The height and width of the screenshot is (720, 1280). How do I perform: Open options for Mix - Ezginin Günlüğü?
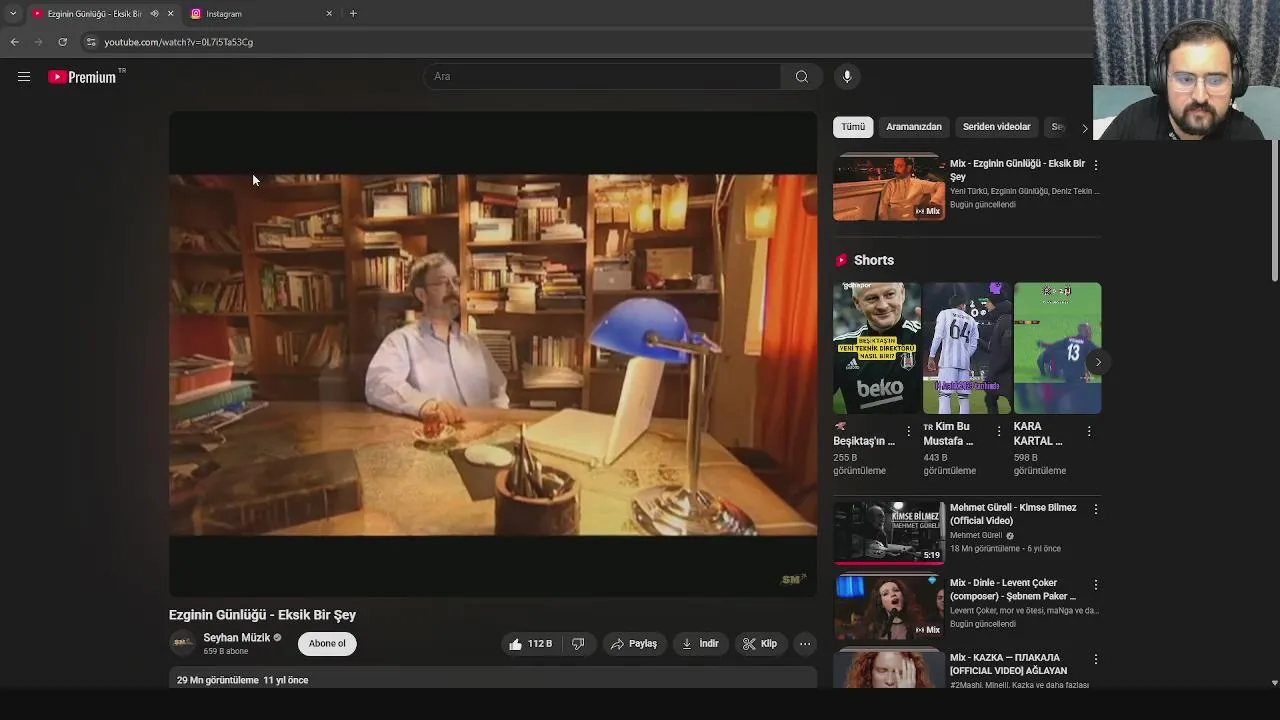coord(1096,165)
